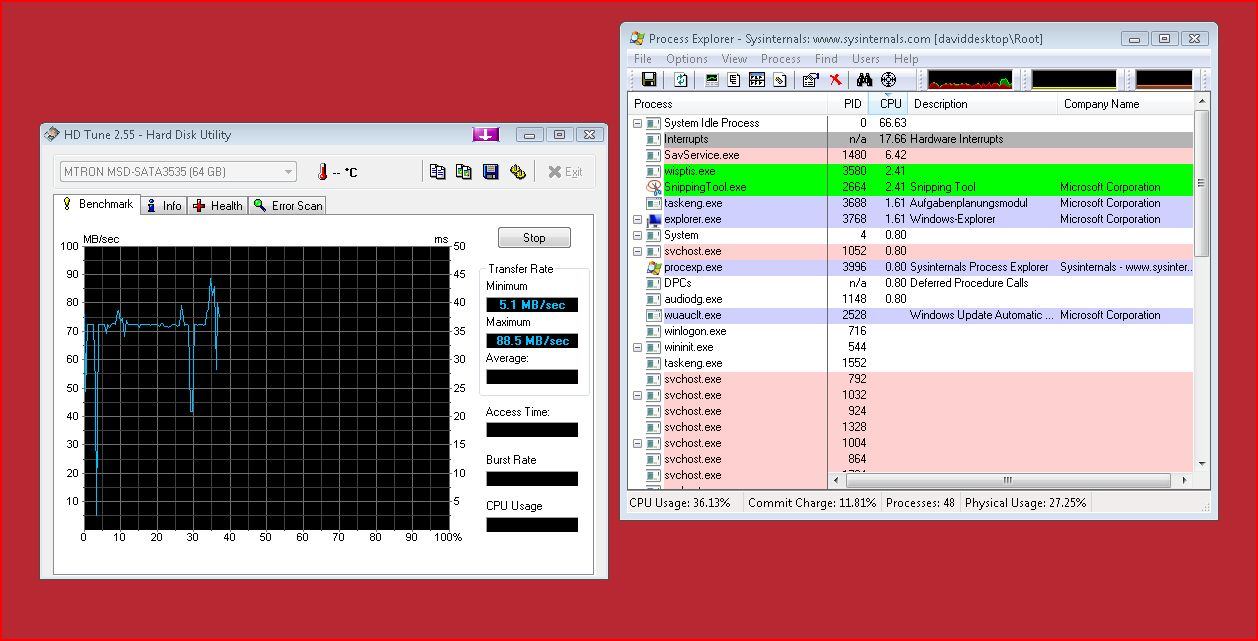Viewport: 1258px width, 641px height.
Task: Click floppy disk save icon in HD Tune
Action: click(490, 172)
